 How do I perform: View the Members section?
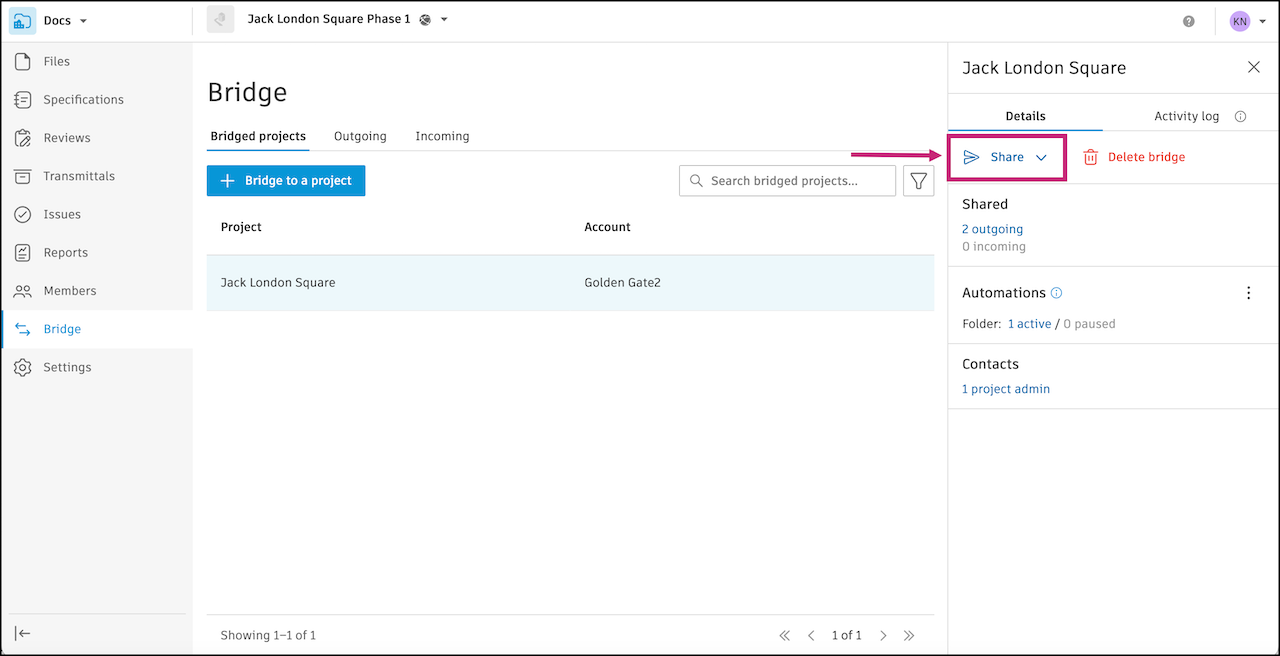[68, 290]
